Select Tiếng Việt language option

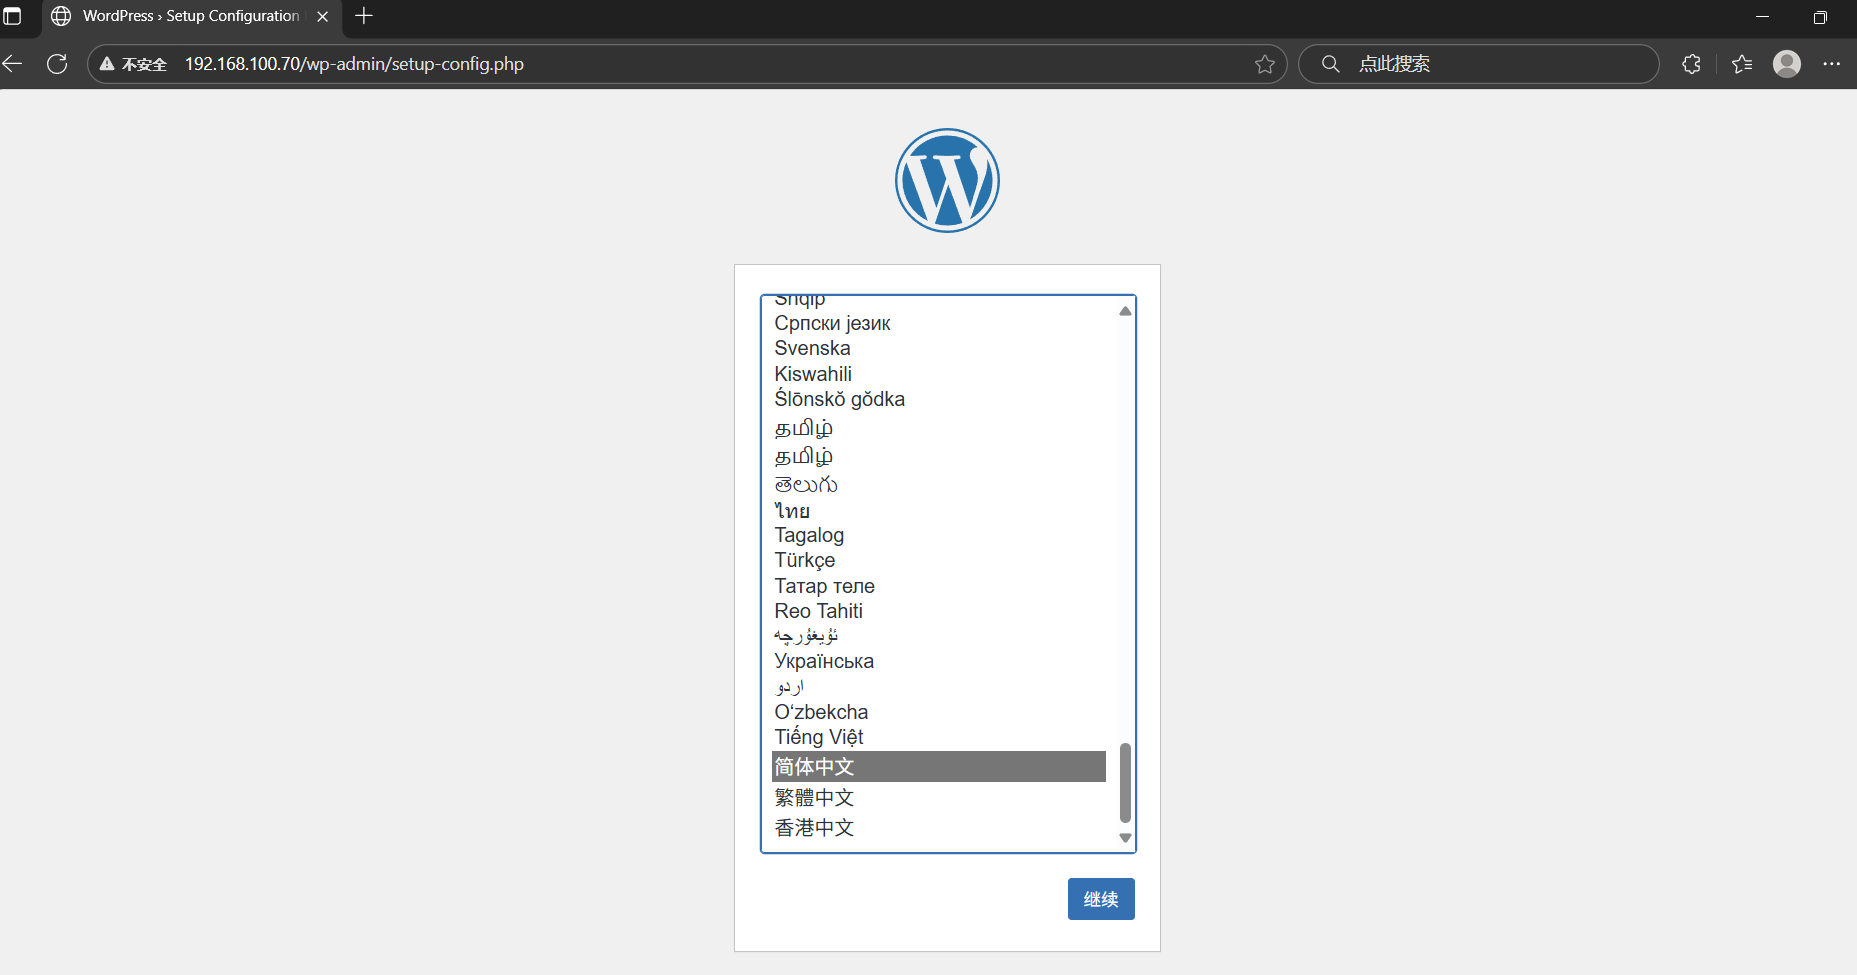click(939, 737)
